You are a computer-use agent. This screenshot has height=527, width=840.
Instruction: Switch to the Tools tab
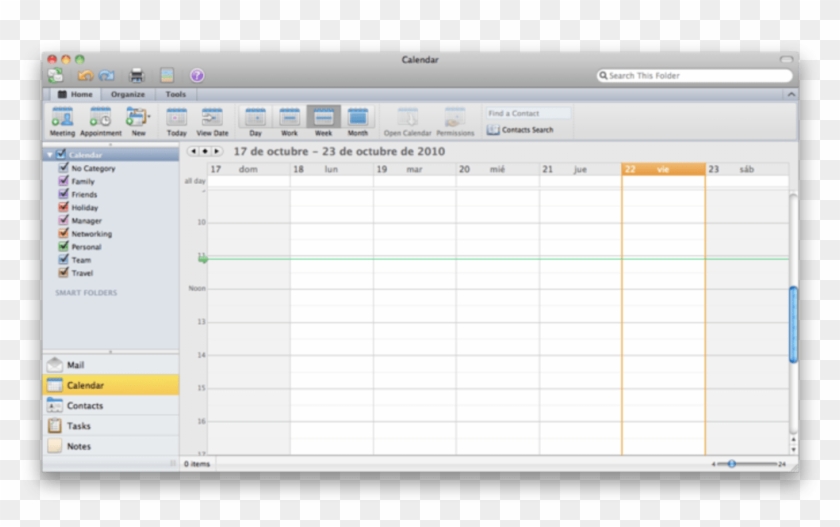[x=176, y=94]
